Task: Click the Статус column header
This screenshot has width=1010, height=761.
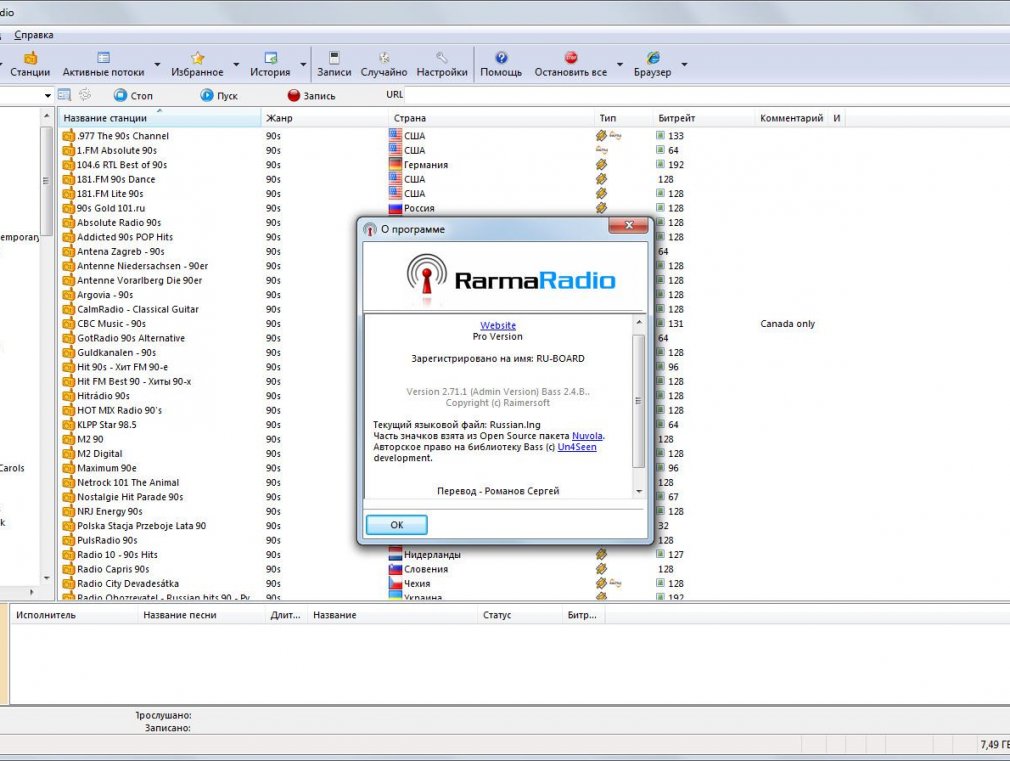Action: [520, 615]
